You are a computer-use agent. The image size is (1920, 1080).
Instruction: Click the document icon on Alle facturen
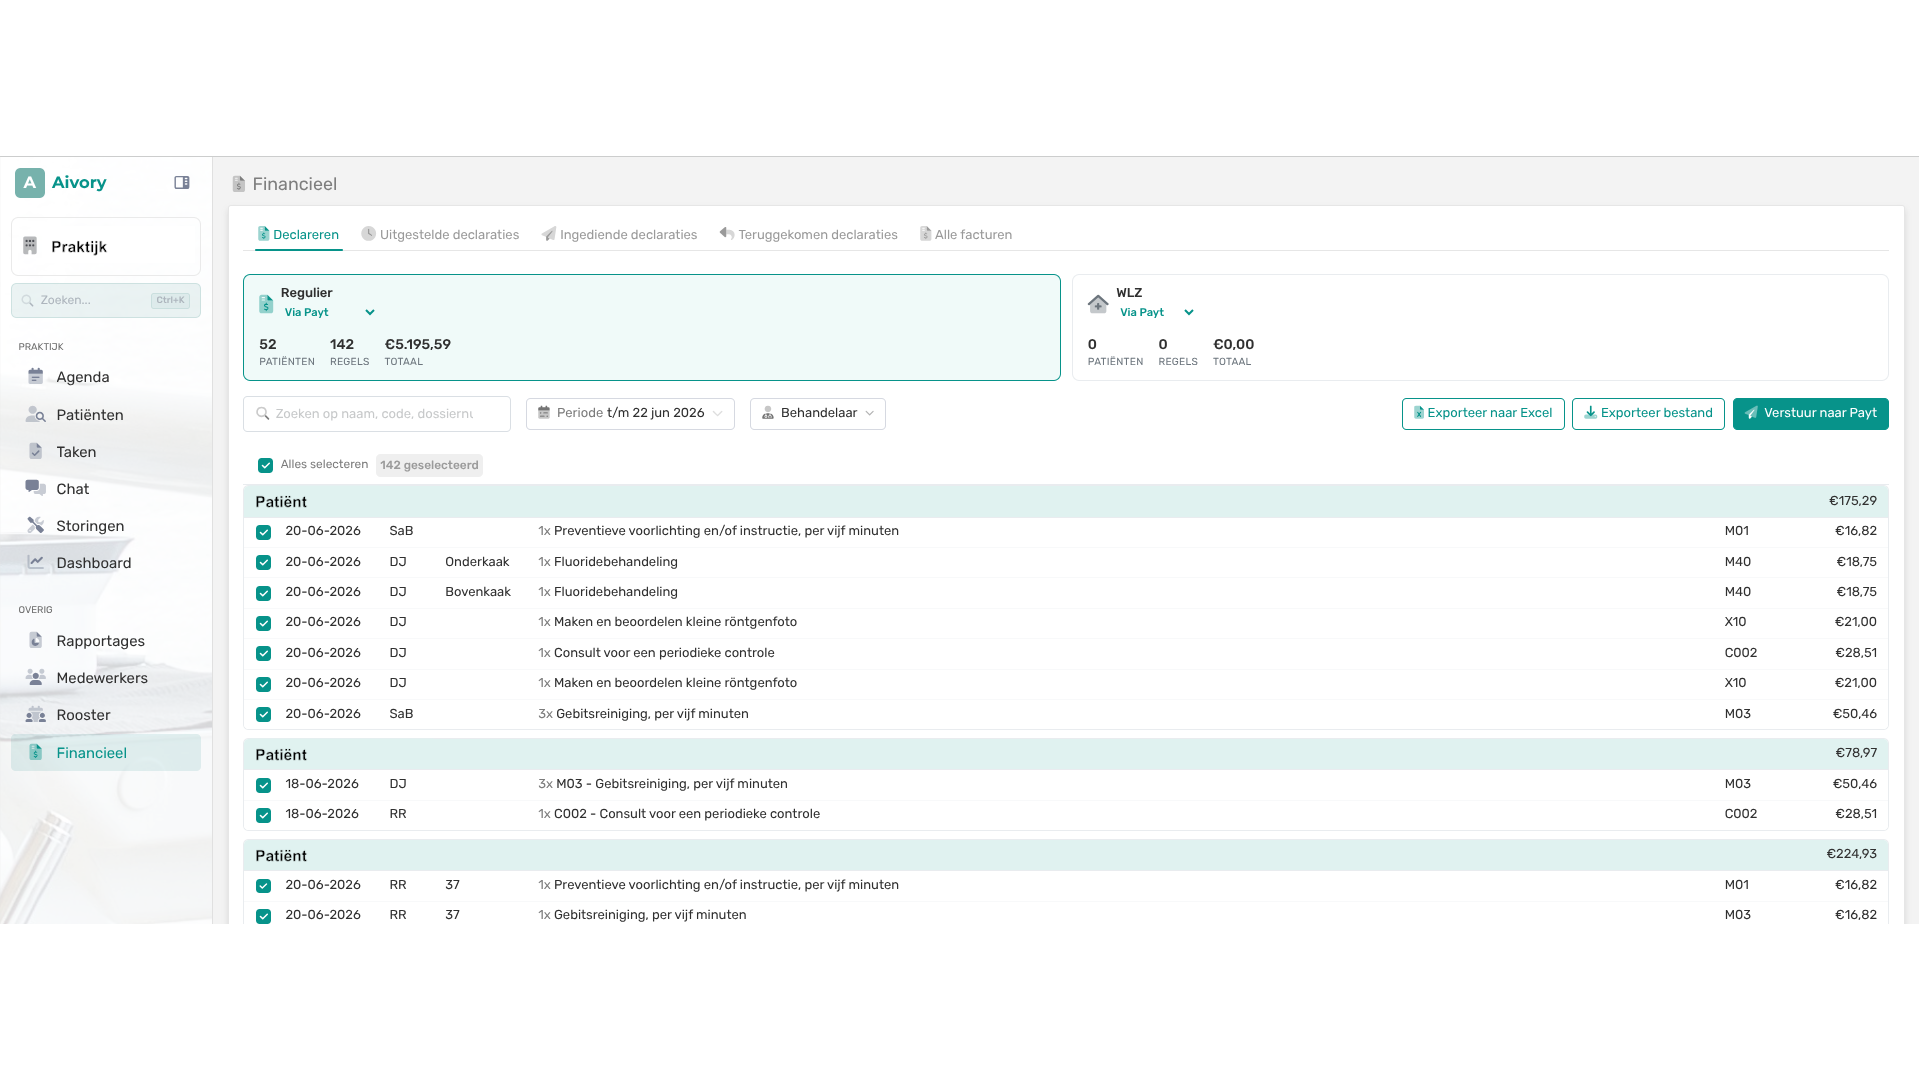[926, 234]
